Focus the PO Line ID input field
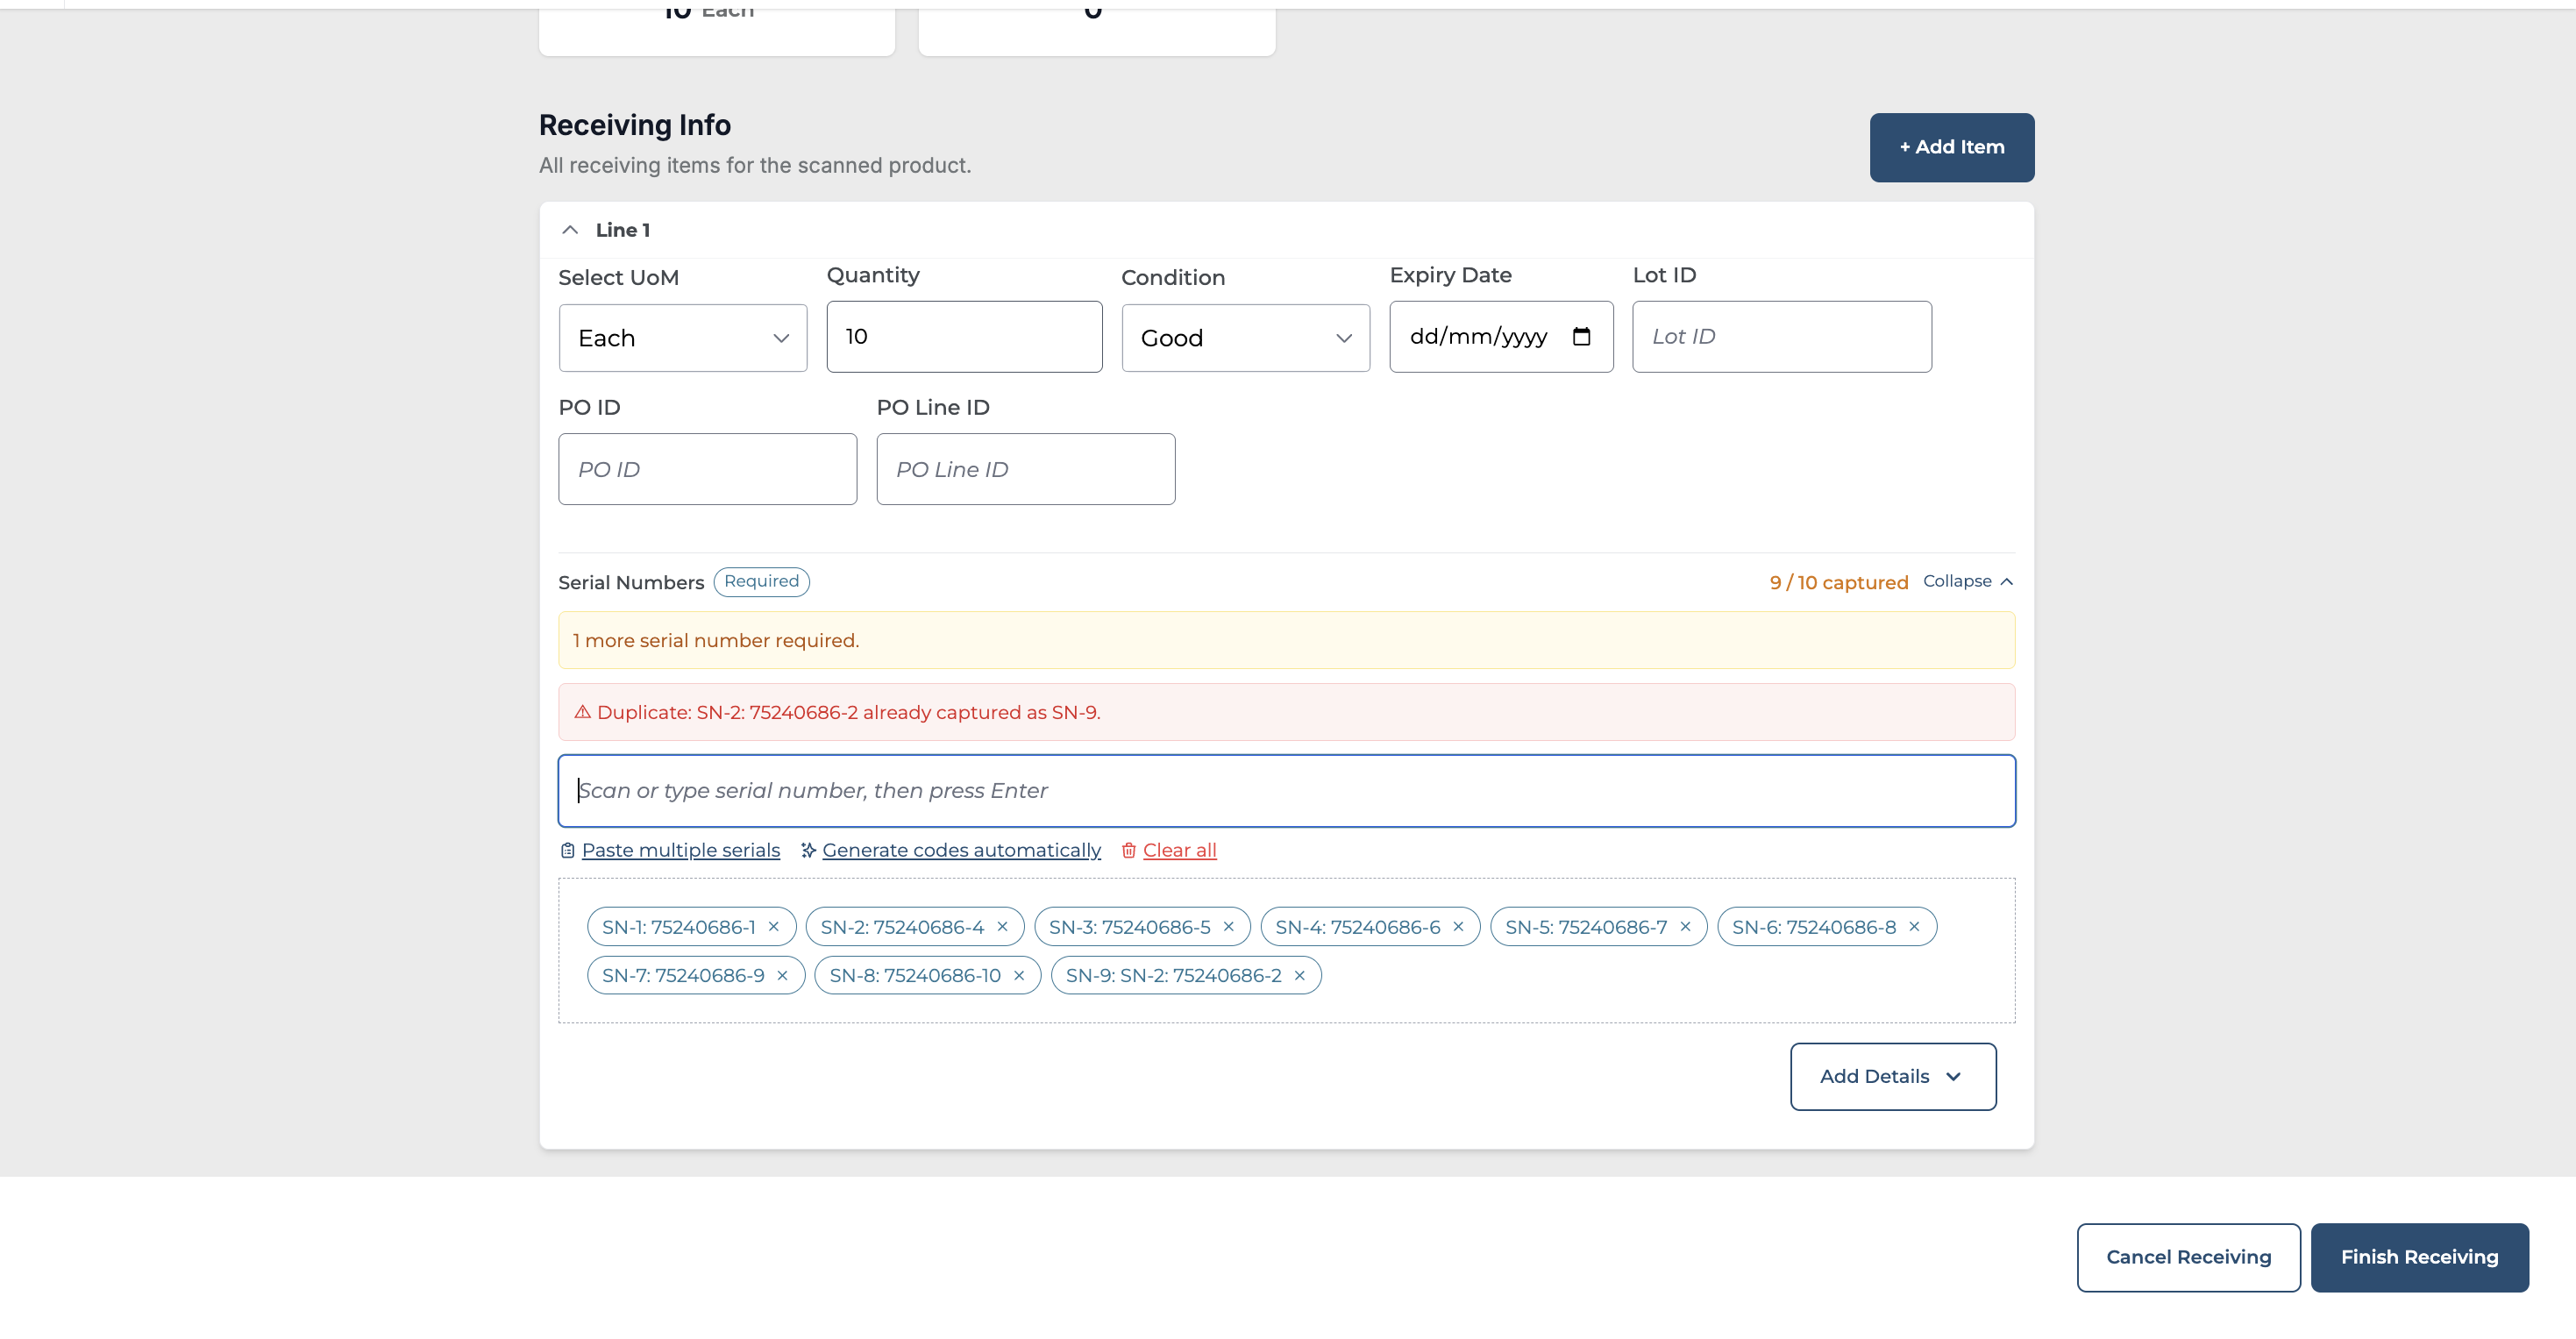This screenshot has height=1339, width=2576. [1026, 469]
